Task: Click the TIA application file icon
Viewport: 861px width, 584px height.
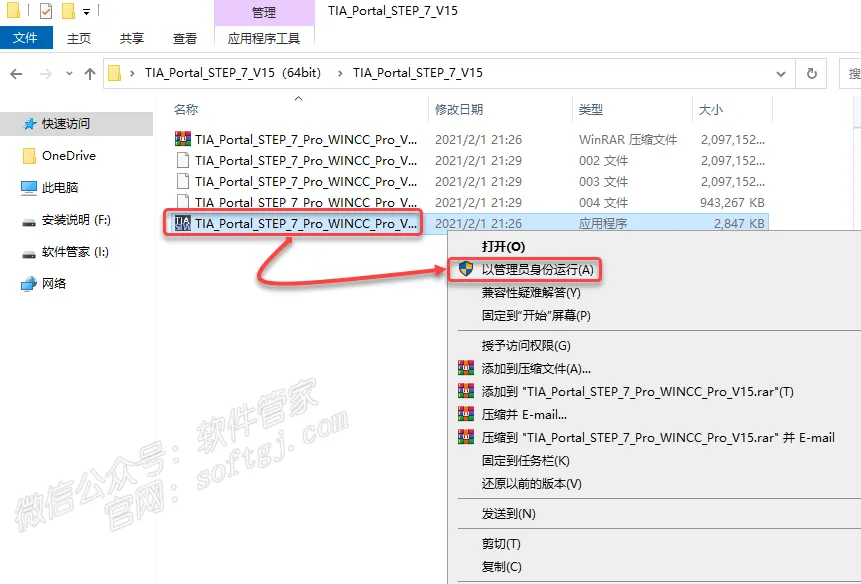Action: [183, 223]
